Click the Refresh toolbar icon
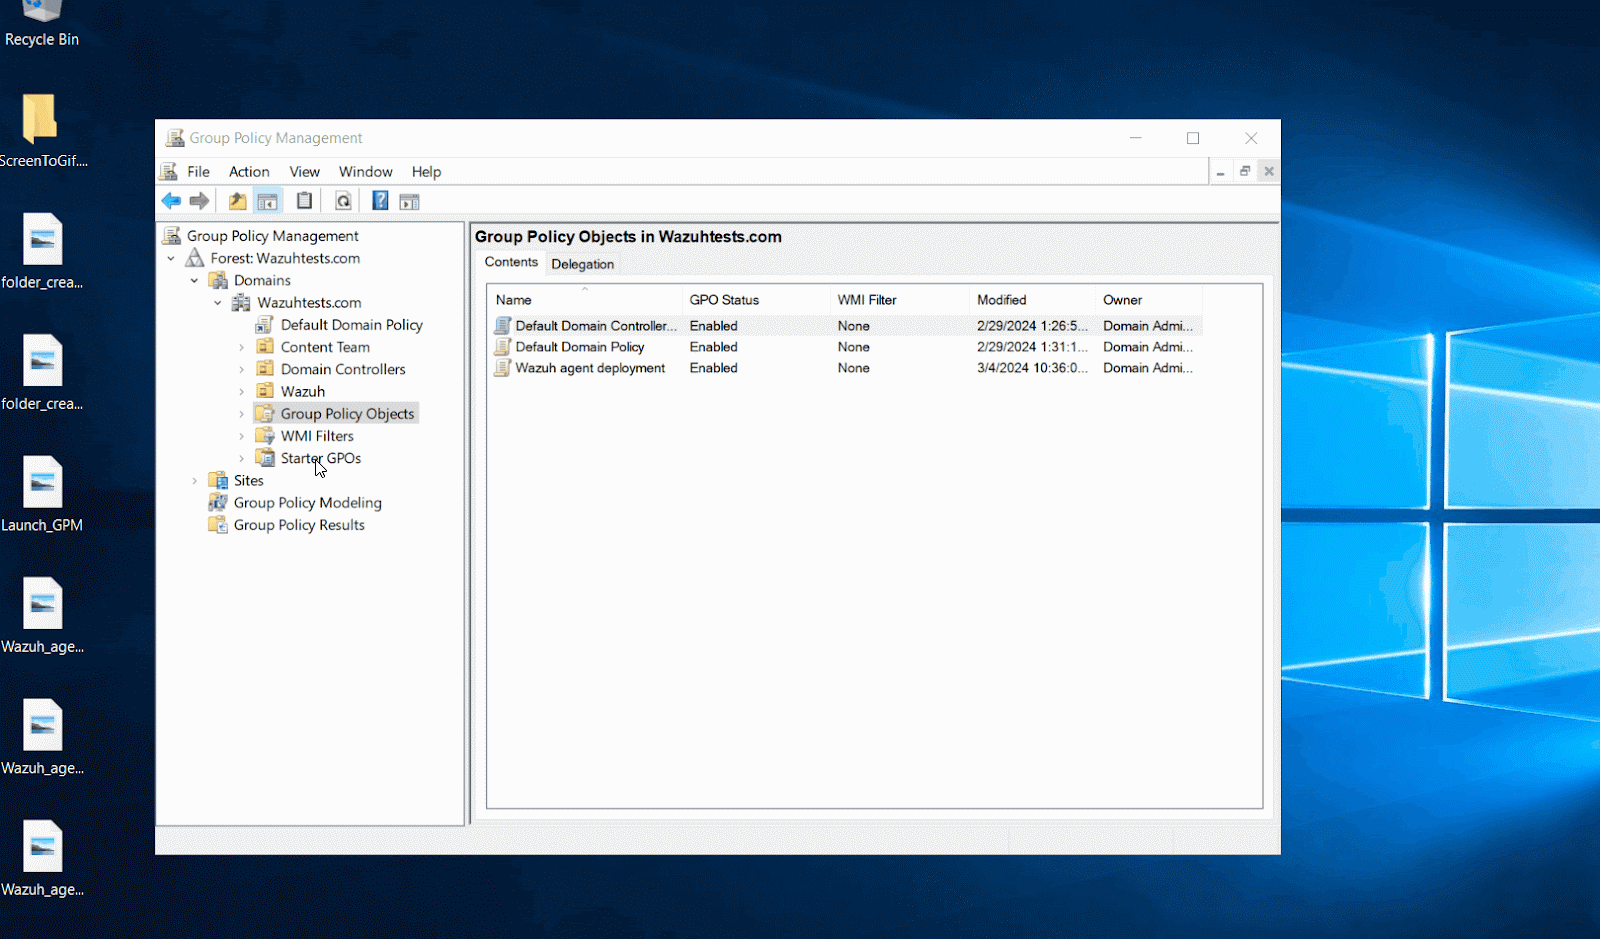The image size is (1600, 939). (343, 200)
